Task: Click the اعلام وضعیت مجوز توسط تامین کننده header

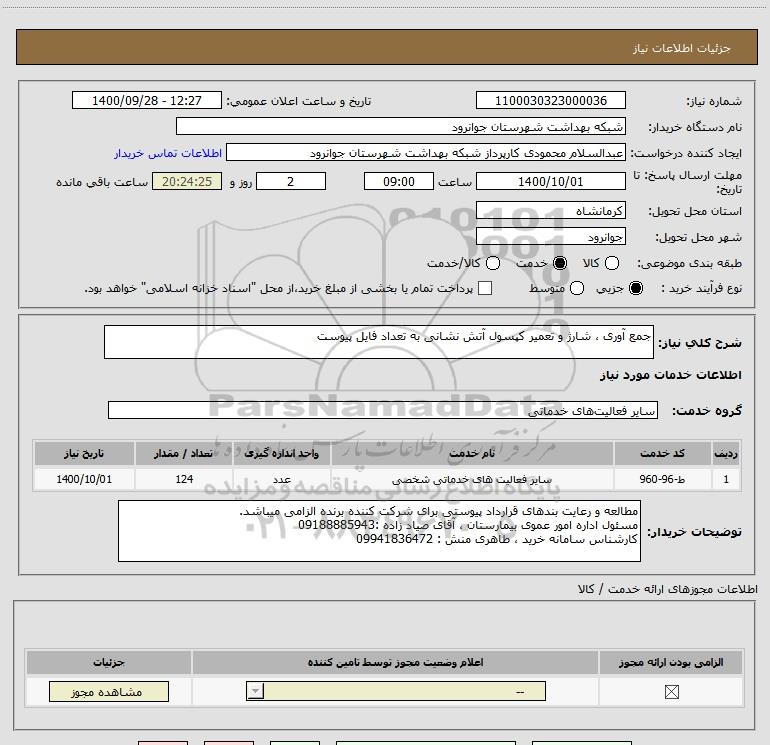Action: coord(395,662)
